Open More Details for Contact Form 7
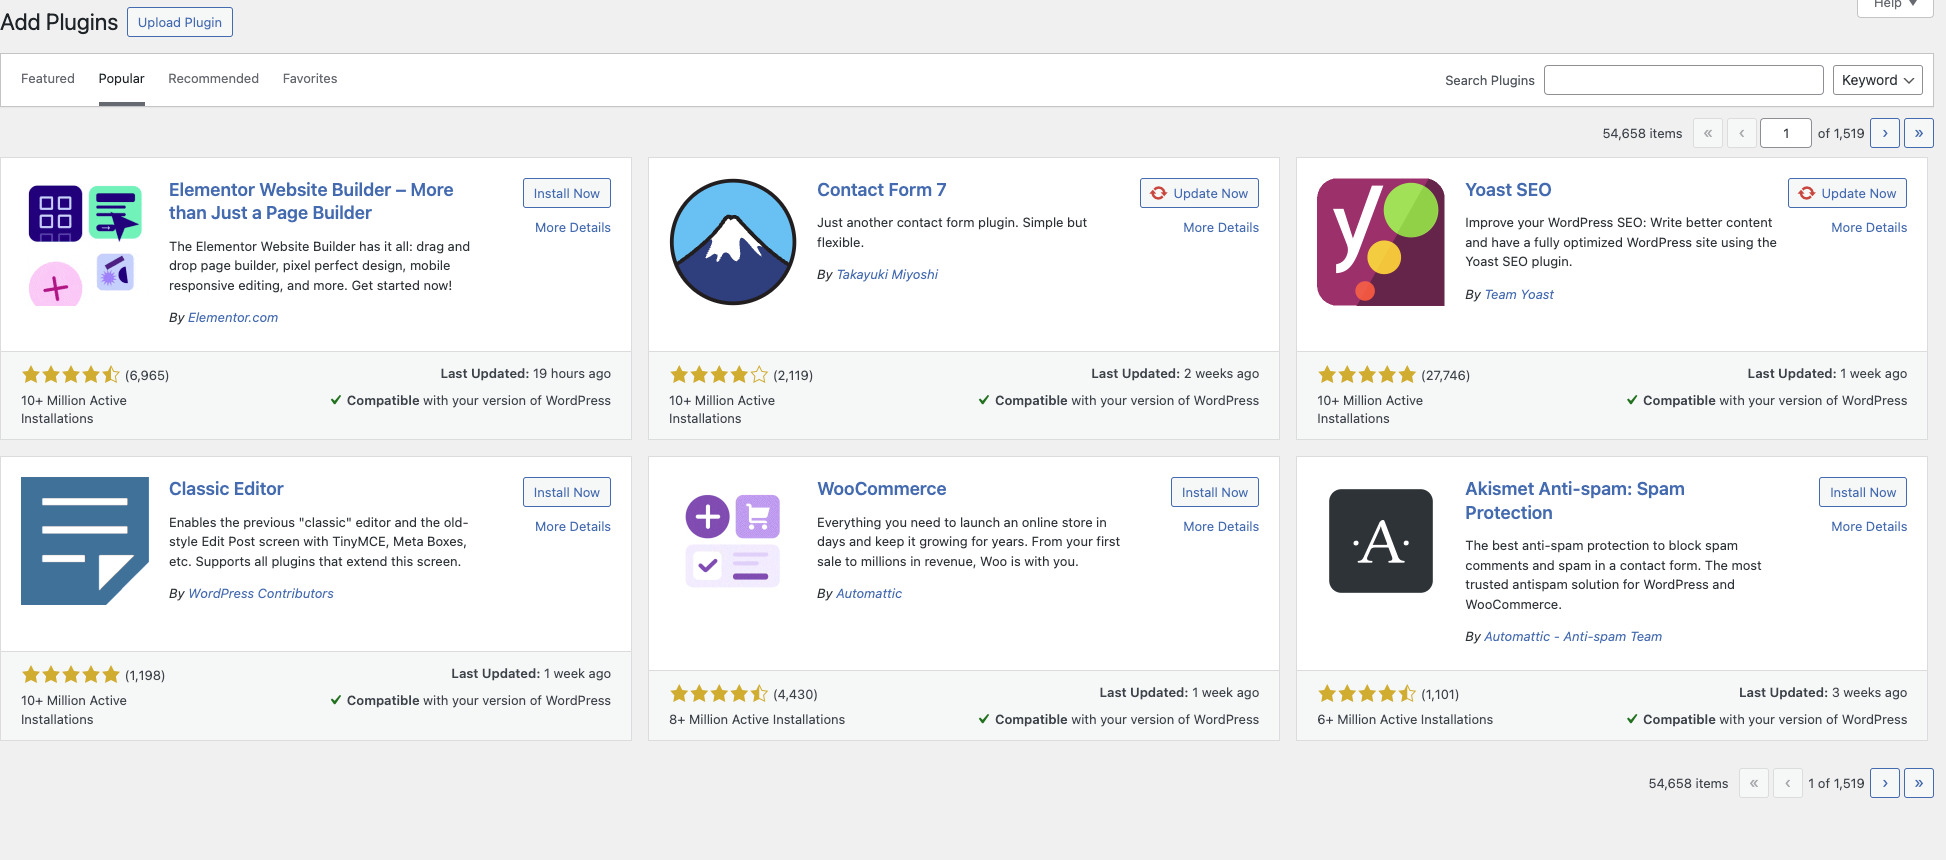Viewport: 1946px width, 860px height. (1221, 228)
